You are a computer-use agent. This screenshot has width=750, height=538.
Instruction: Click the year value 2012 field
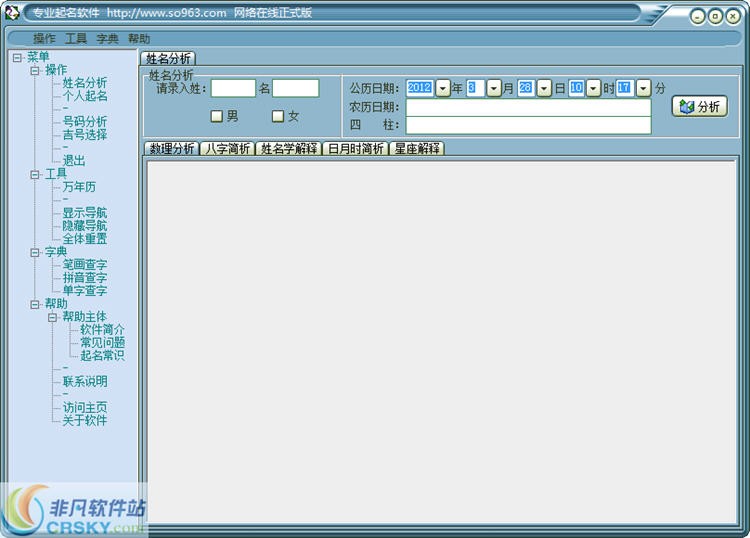[420, 88]
